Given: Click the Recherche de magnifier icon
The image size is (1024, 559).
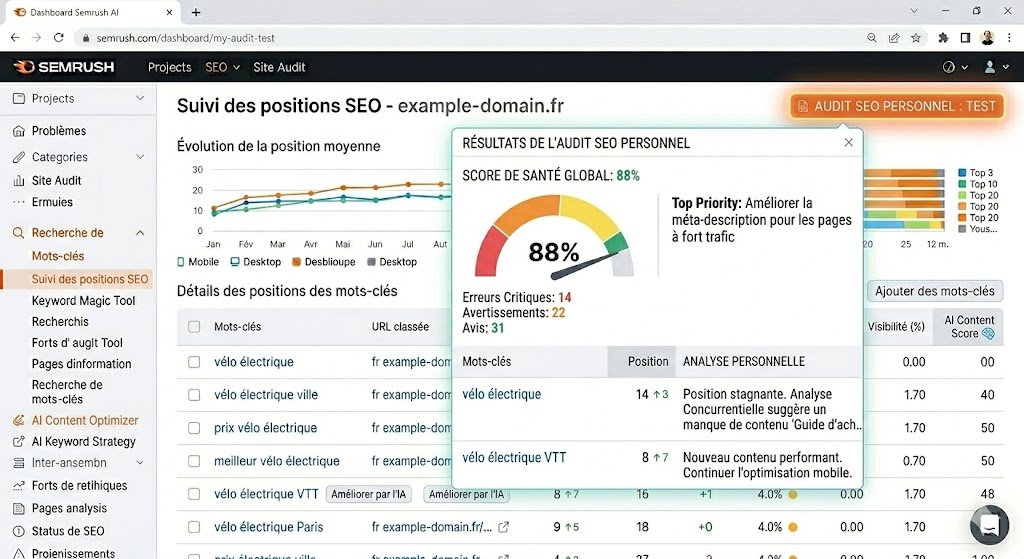Looking at the screenshot, I should tap(19, 233).
